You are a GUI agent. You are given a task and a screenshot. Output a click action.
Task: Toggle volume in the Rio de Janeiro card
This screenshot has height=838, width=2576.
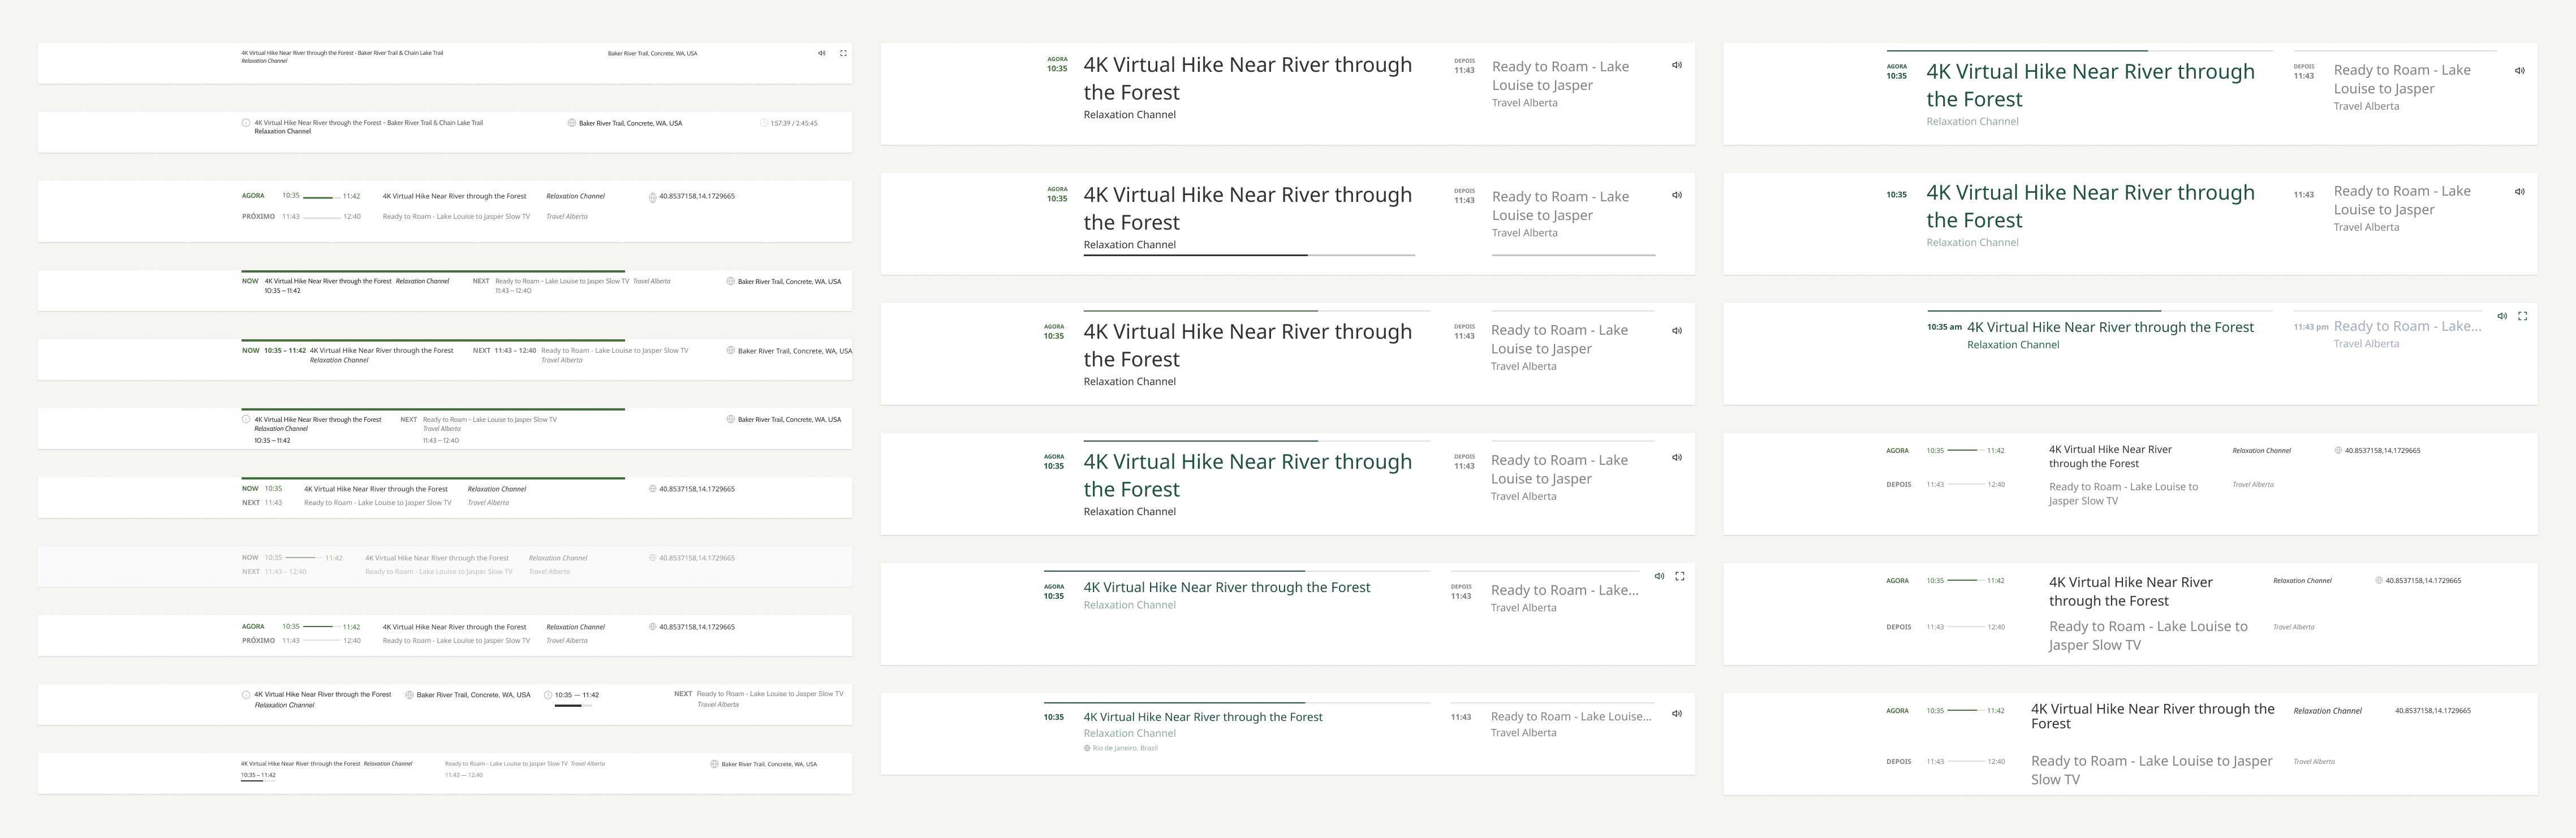1676,713
